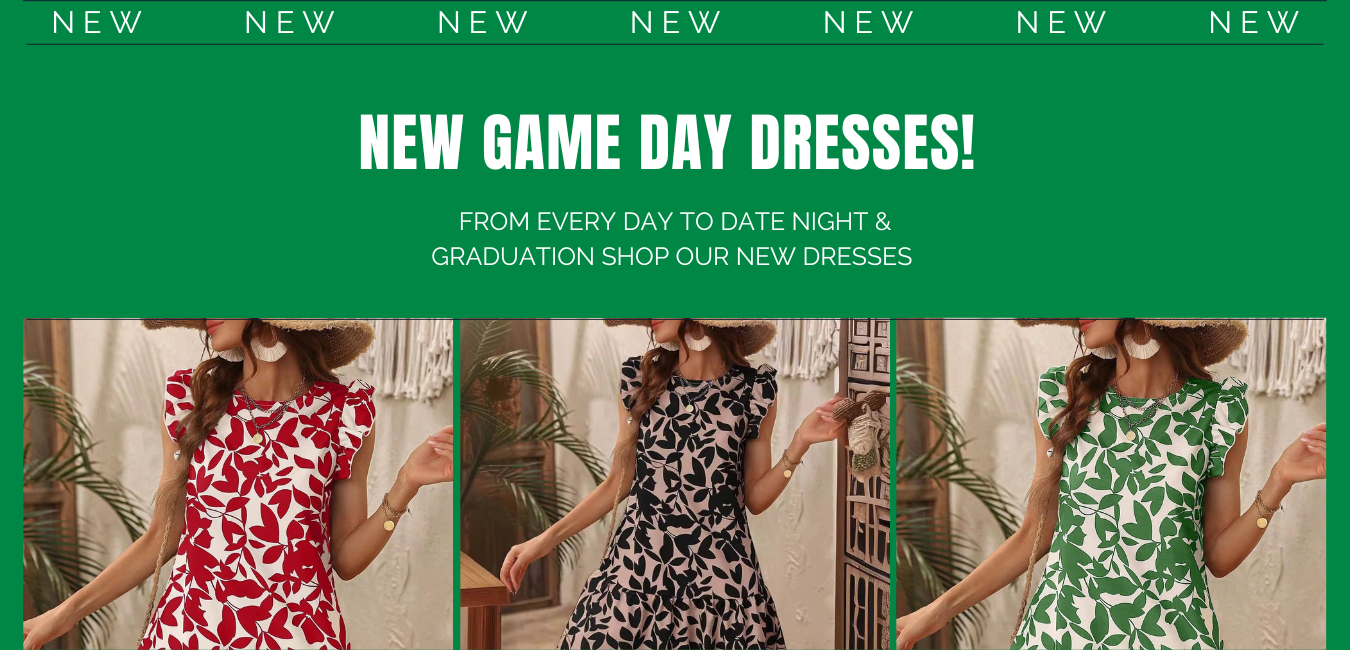Screen dimensions: 1350x650
Task: Select the green leaf print dress image
Action: pyautogui.click(x=1111, y=484)
